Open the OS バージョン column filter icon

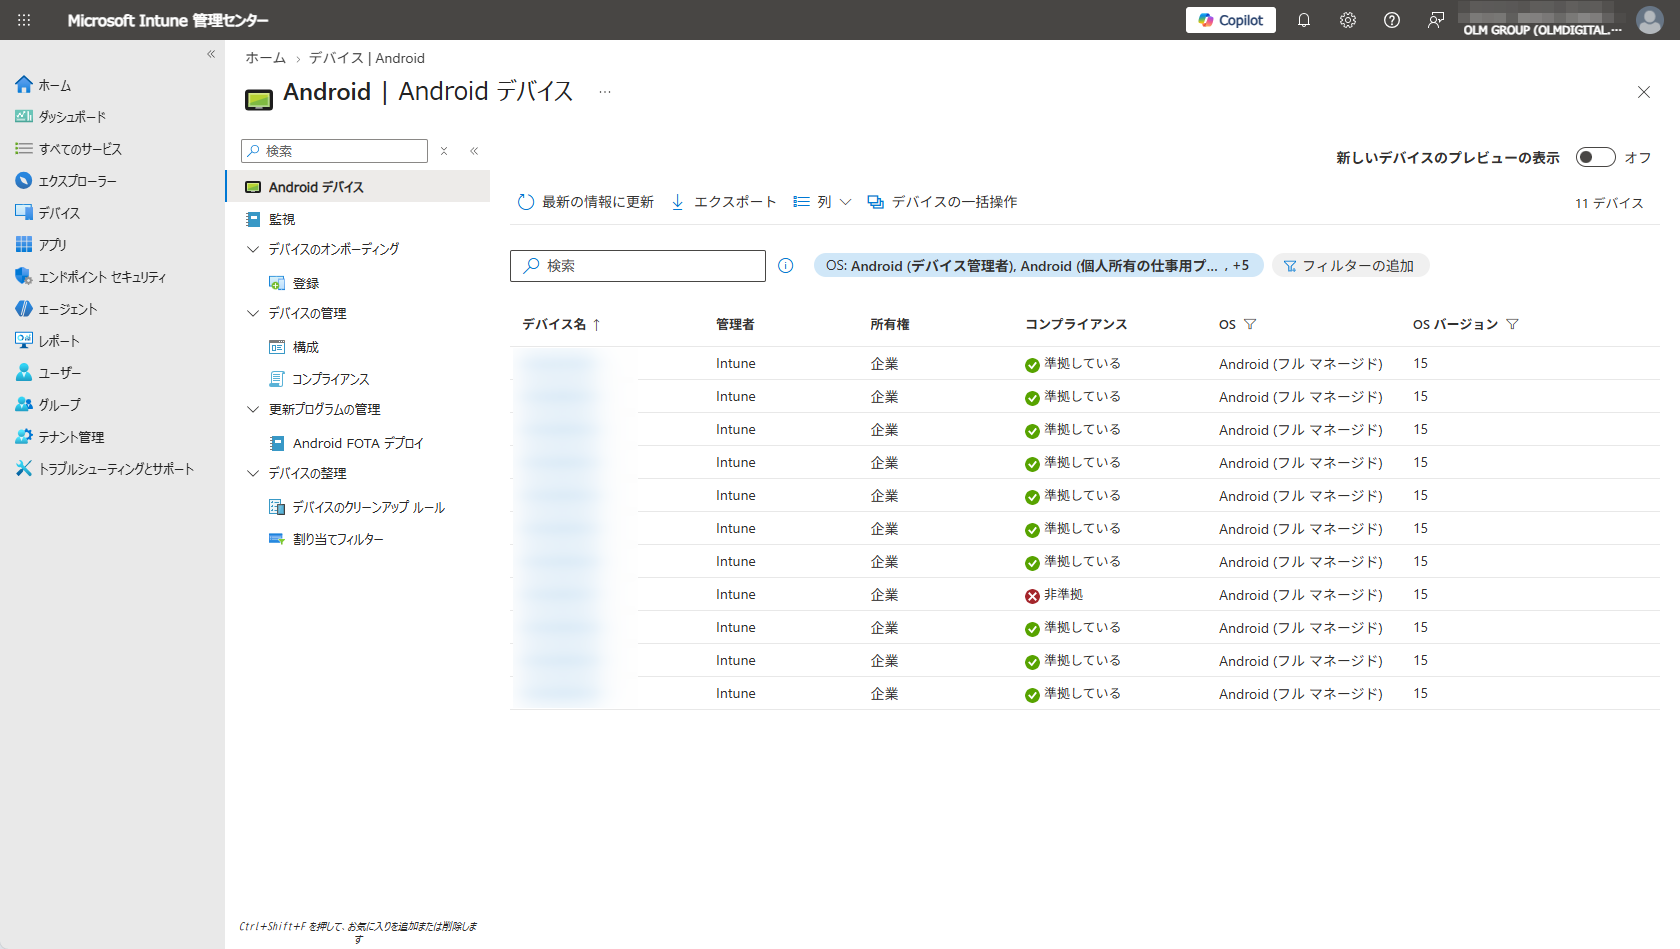point(1512,324)
